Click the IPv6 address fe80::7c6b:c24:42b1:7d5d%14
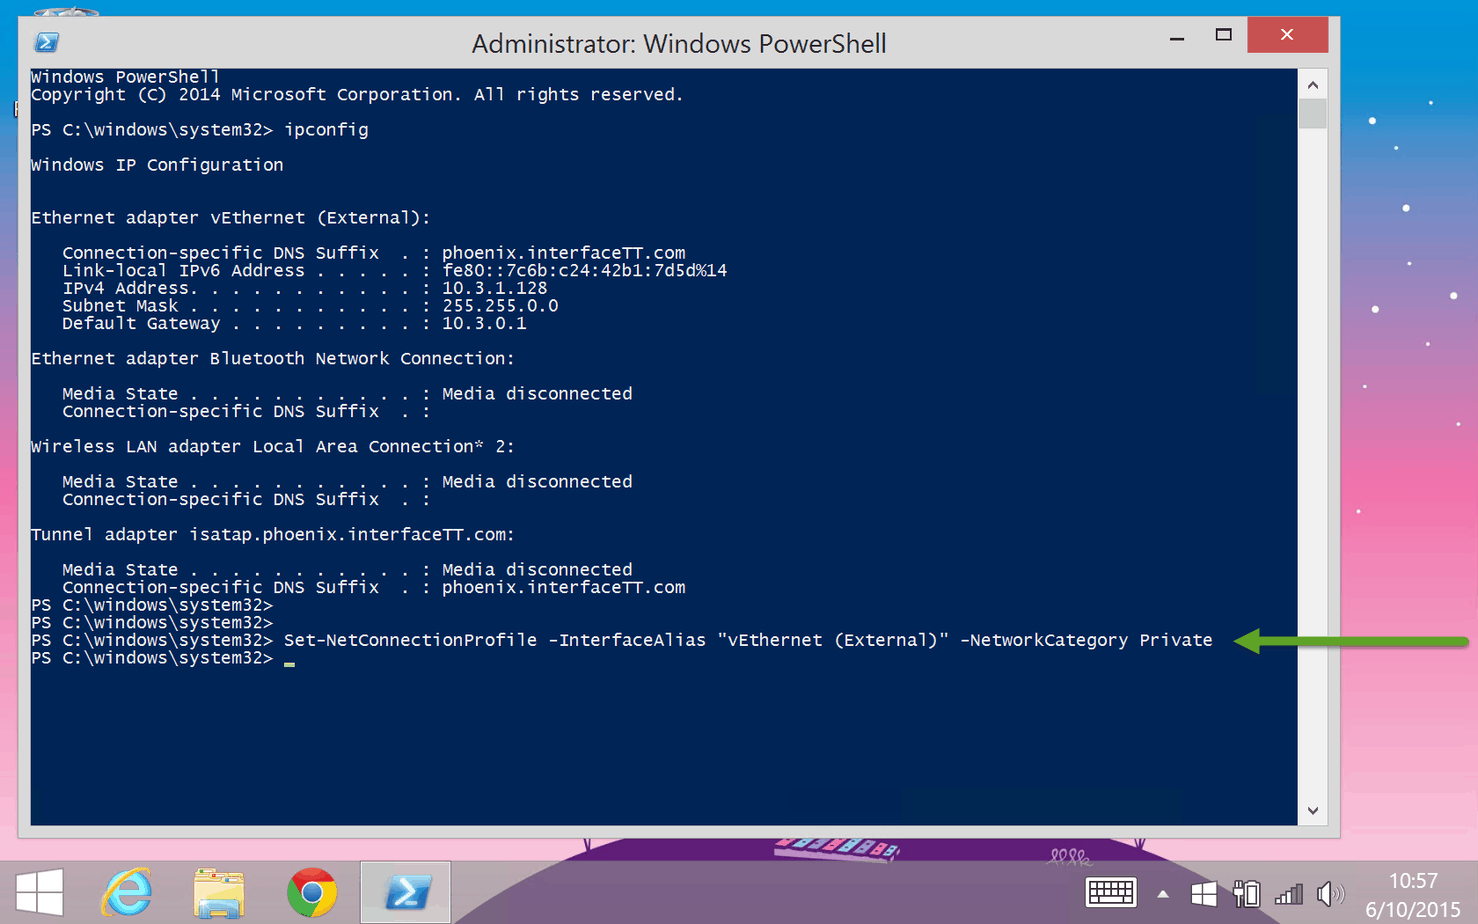Screen dimensions: 1478x924 [585, 271]
